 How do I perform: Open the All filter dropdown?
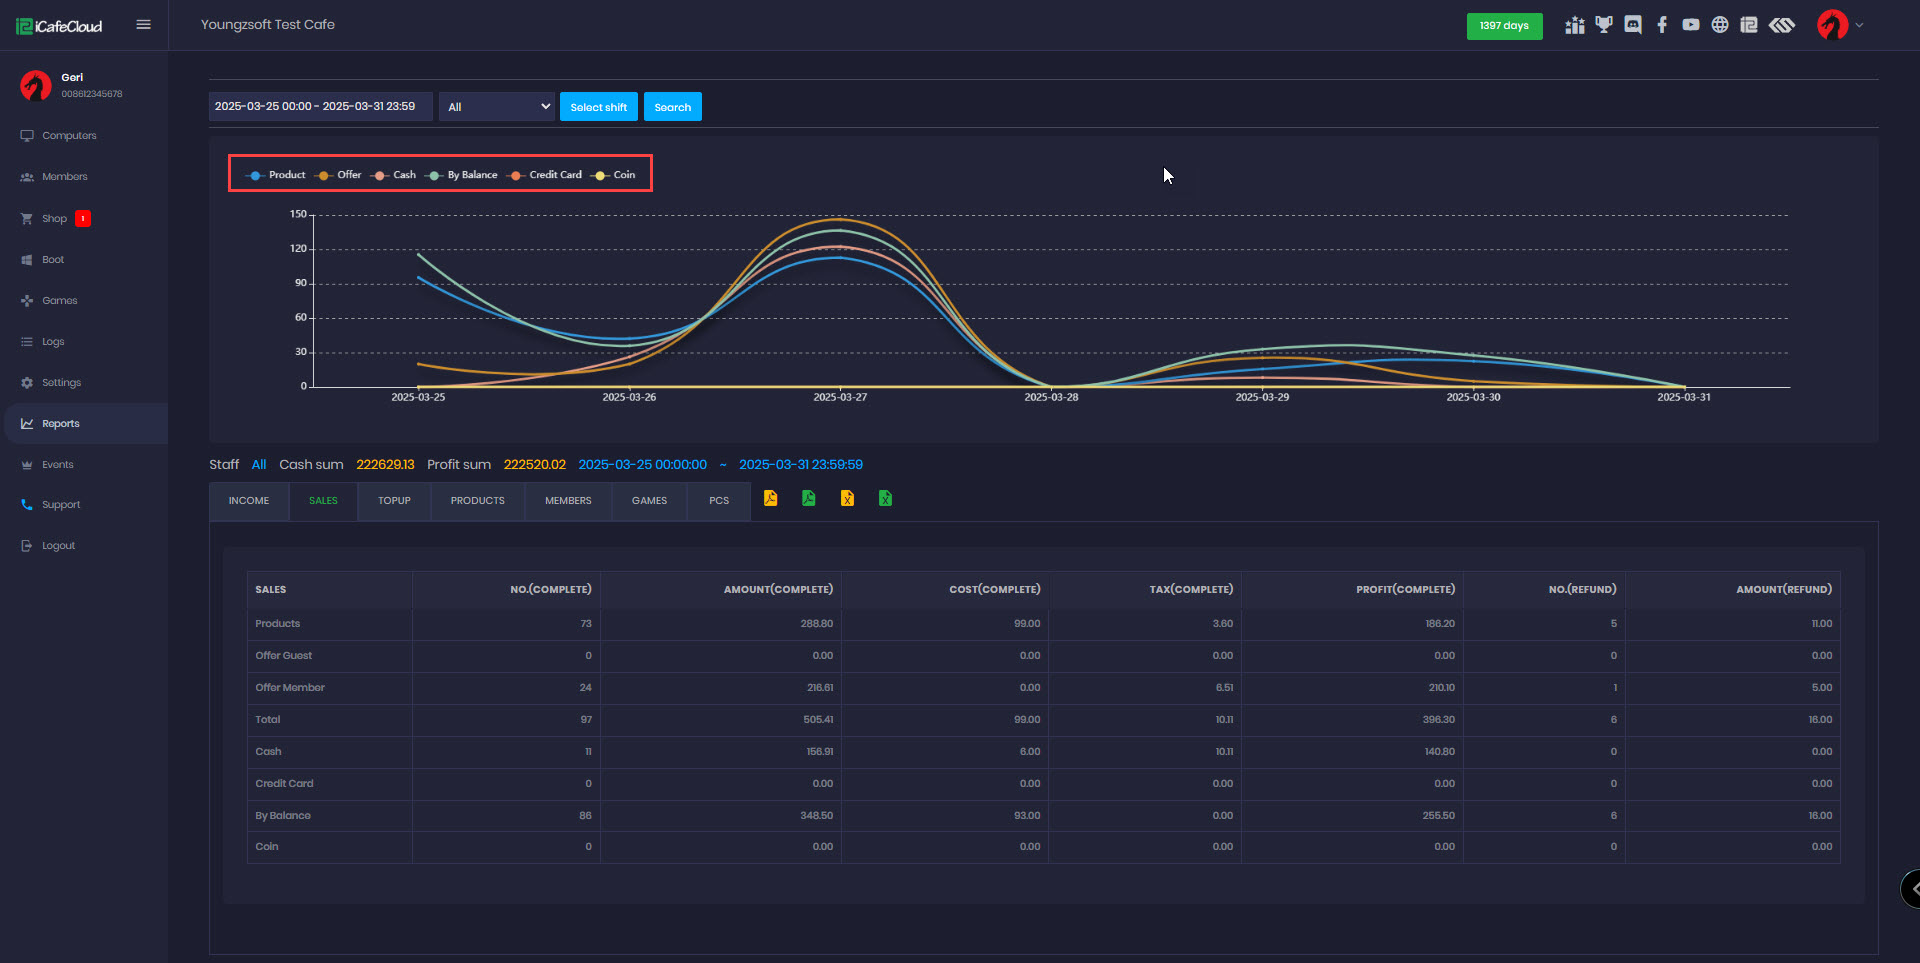[x=497, y=107]
